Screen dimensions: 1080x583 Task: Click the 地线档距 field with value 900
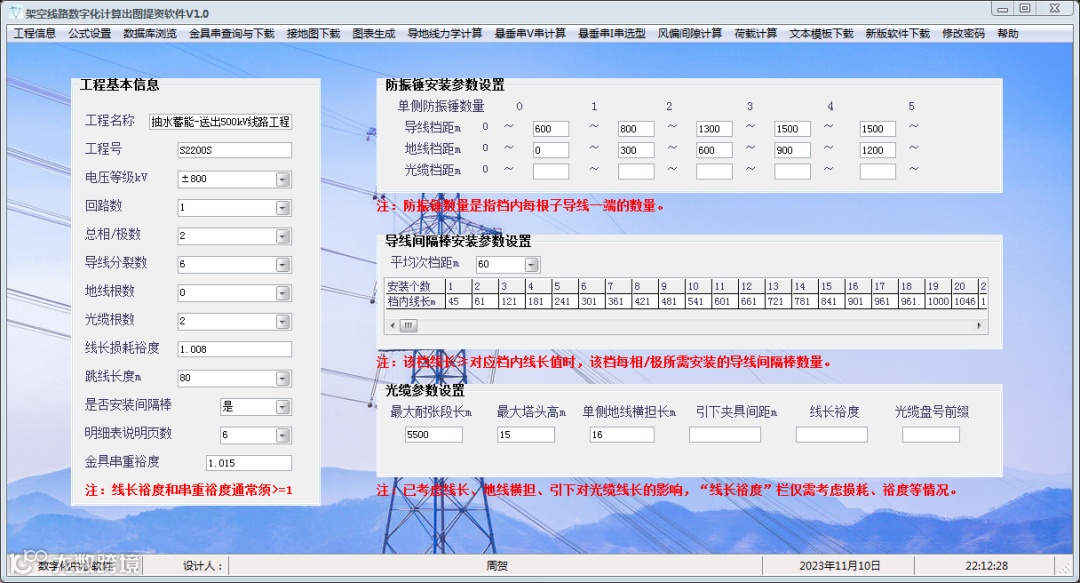coord(793,150)
